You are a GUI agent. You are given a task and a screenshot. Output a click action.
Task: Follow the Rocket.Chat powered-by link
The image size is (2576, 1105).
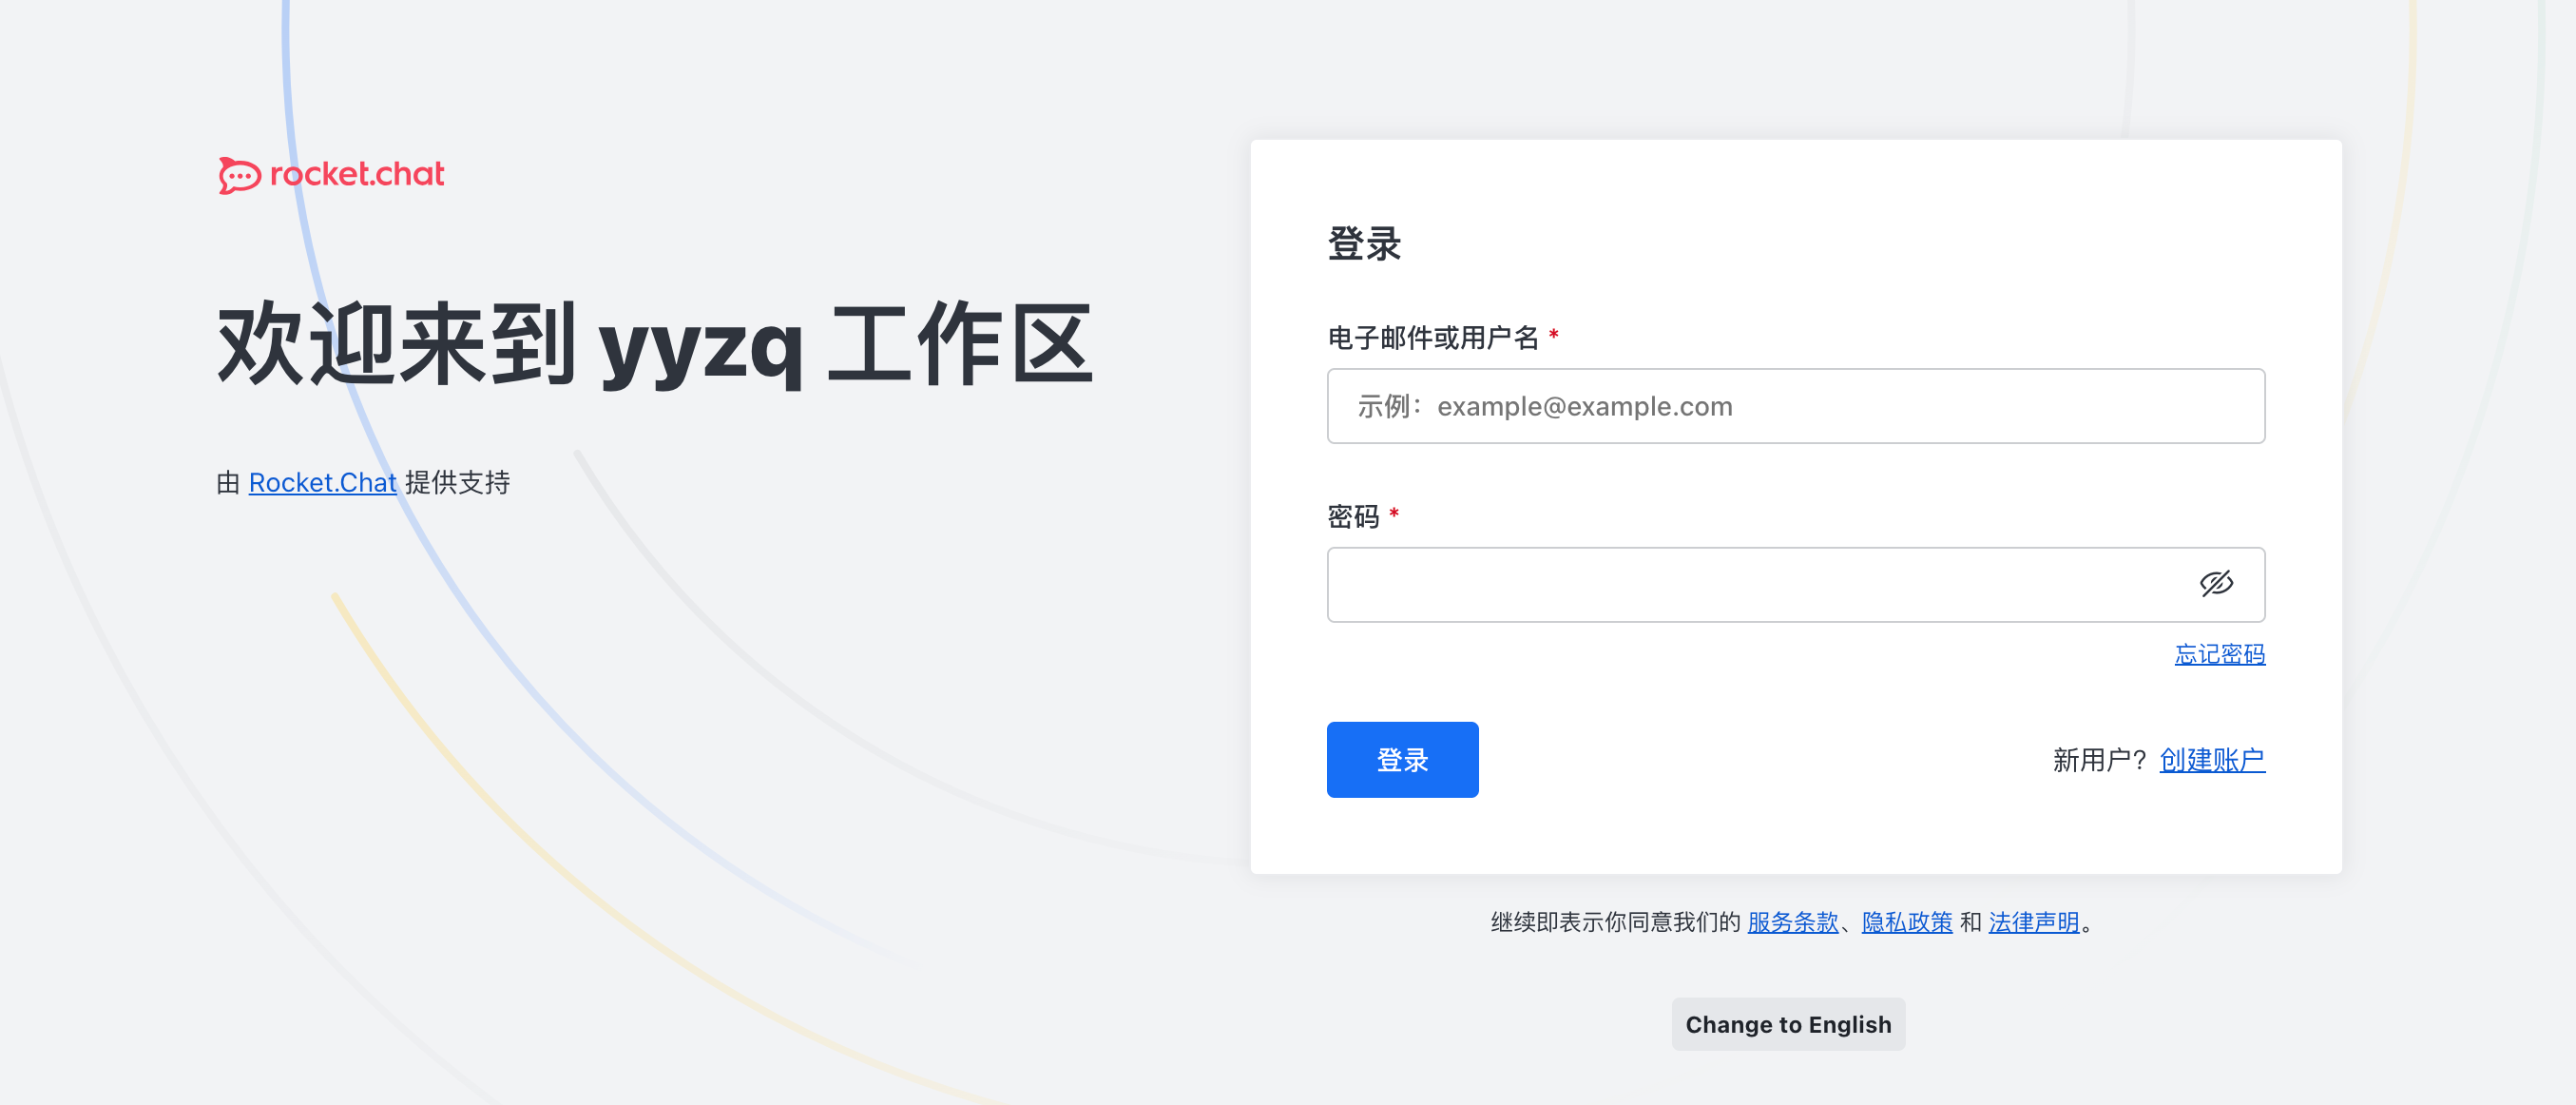[322, 483]
